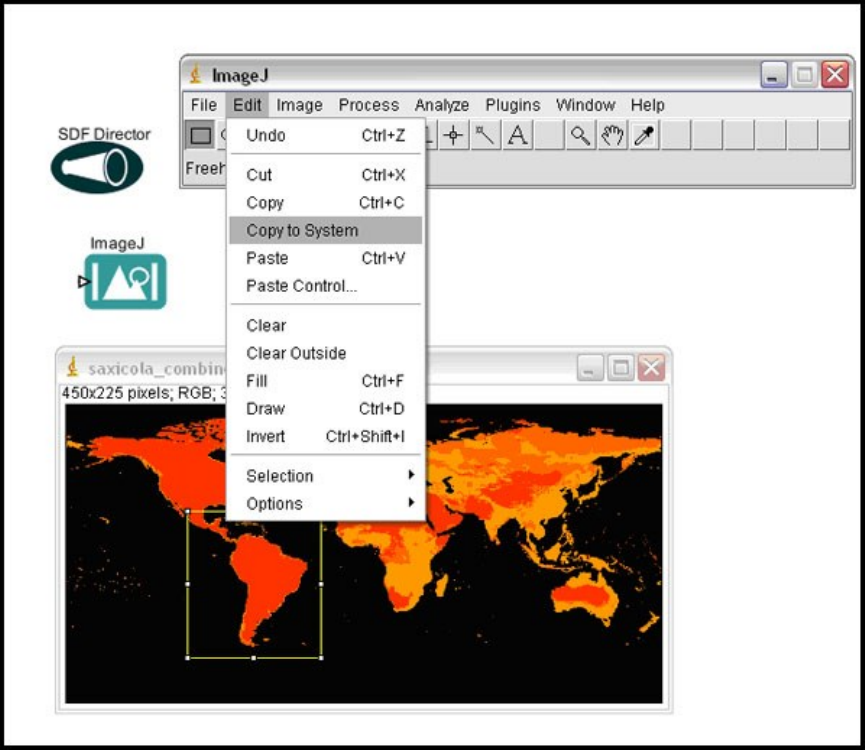This screenshot has width=865, height=750.
Task: Open the Plugins menu
Action: tap(512, 105)
